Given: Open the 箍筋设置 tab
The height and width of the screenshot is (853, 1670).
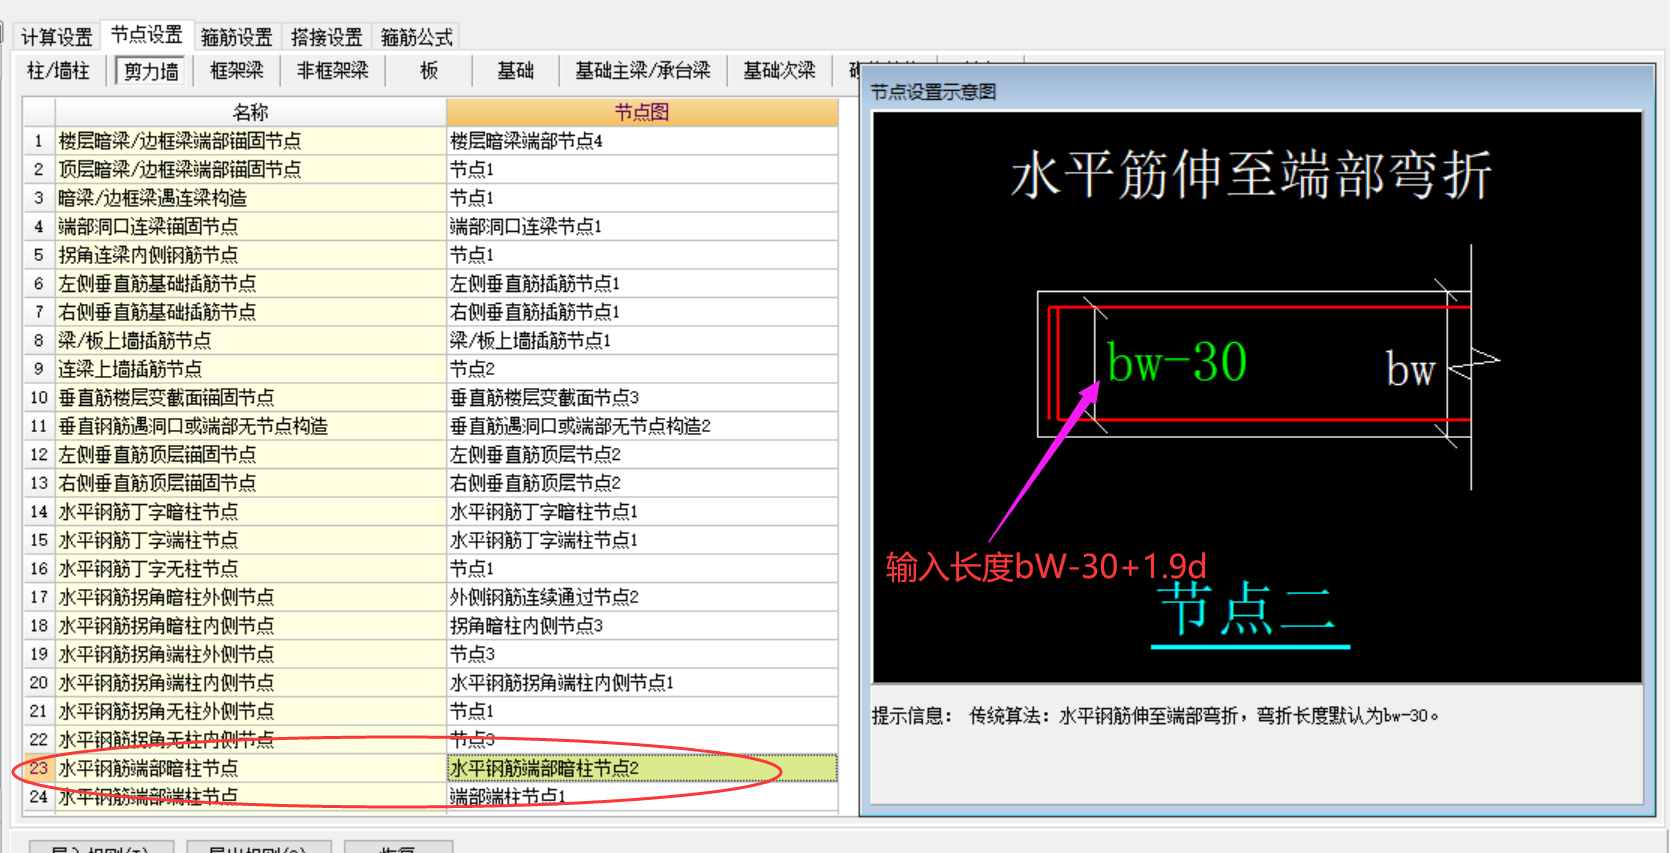Looking at the screenshot, I should pos(236,37).
